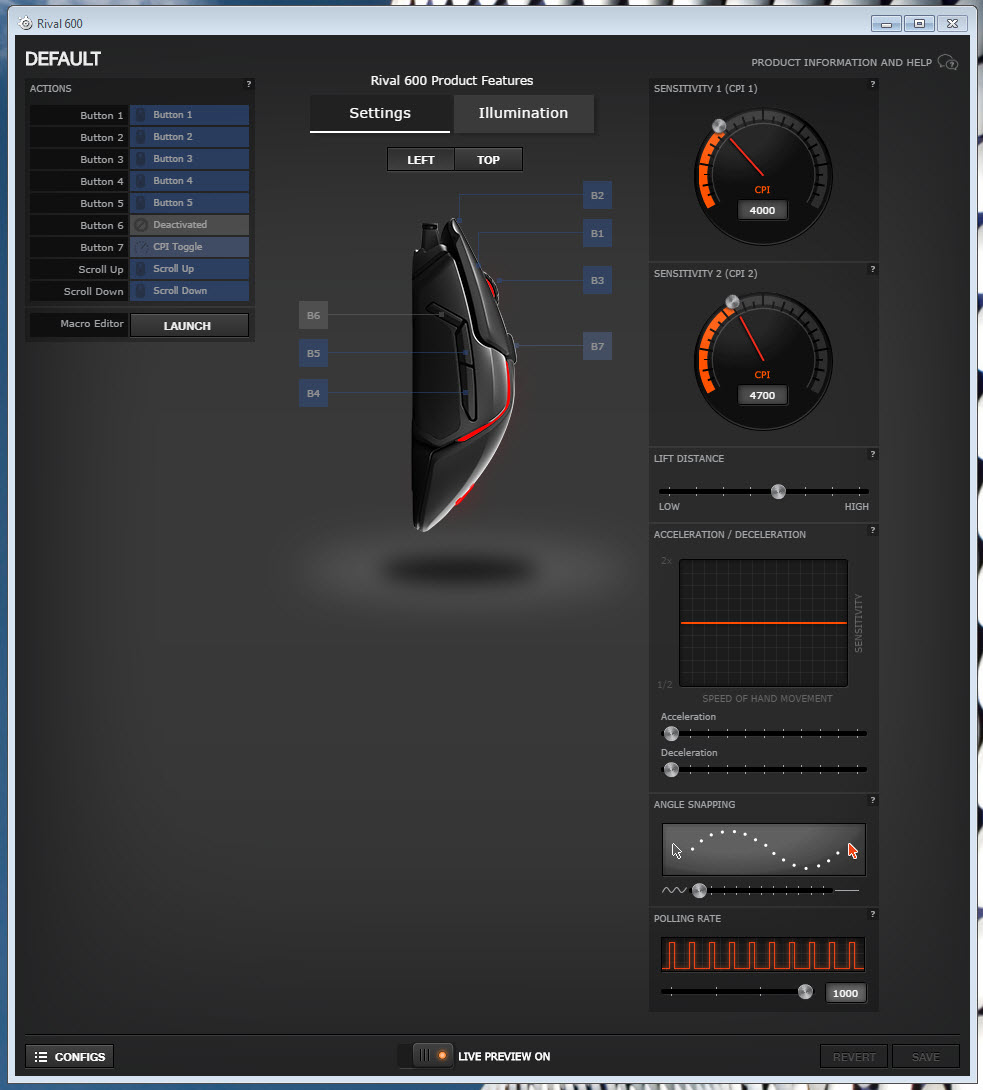Change the Button 5 action assignment
This screenshot has height=1090, width=983.
(x=189, y=203)
